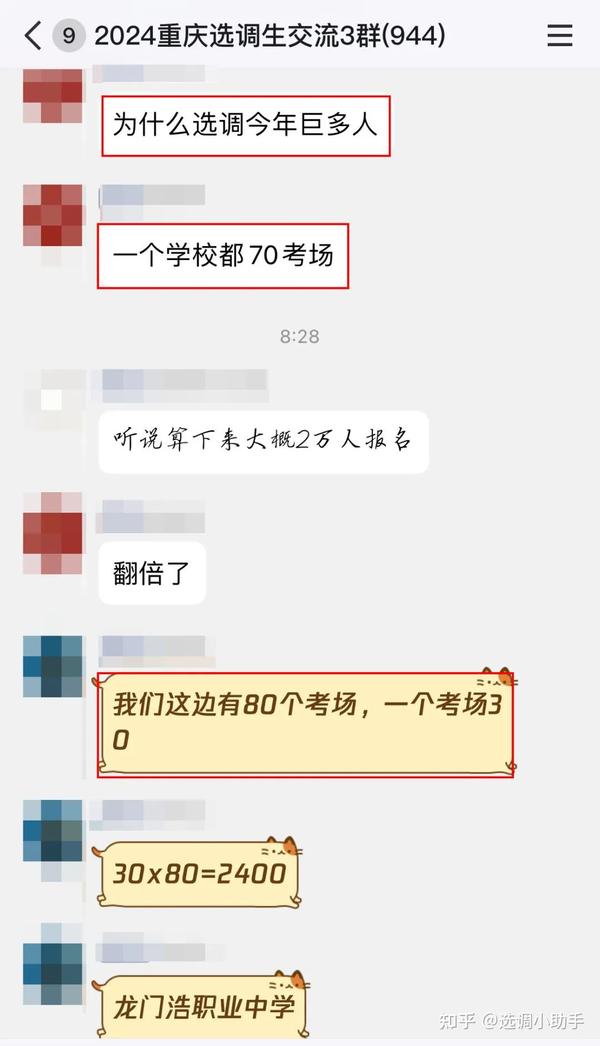Image resolution: width=600 pixels, height=1046 pixels.
Task: Tap the unread count badge 9
Action: (x=68, y=35)
